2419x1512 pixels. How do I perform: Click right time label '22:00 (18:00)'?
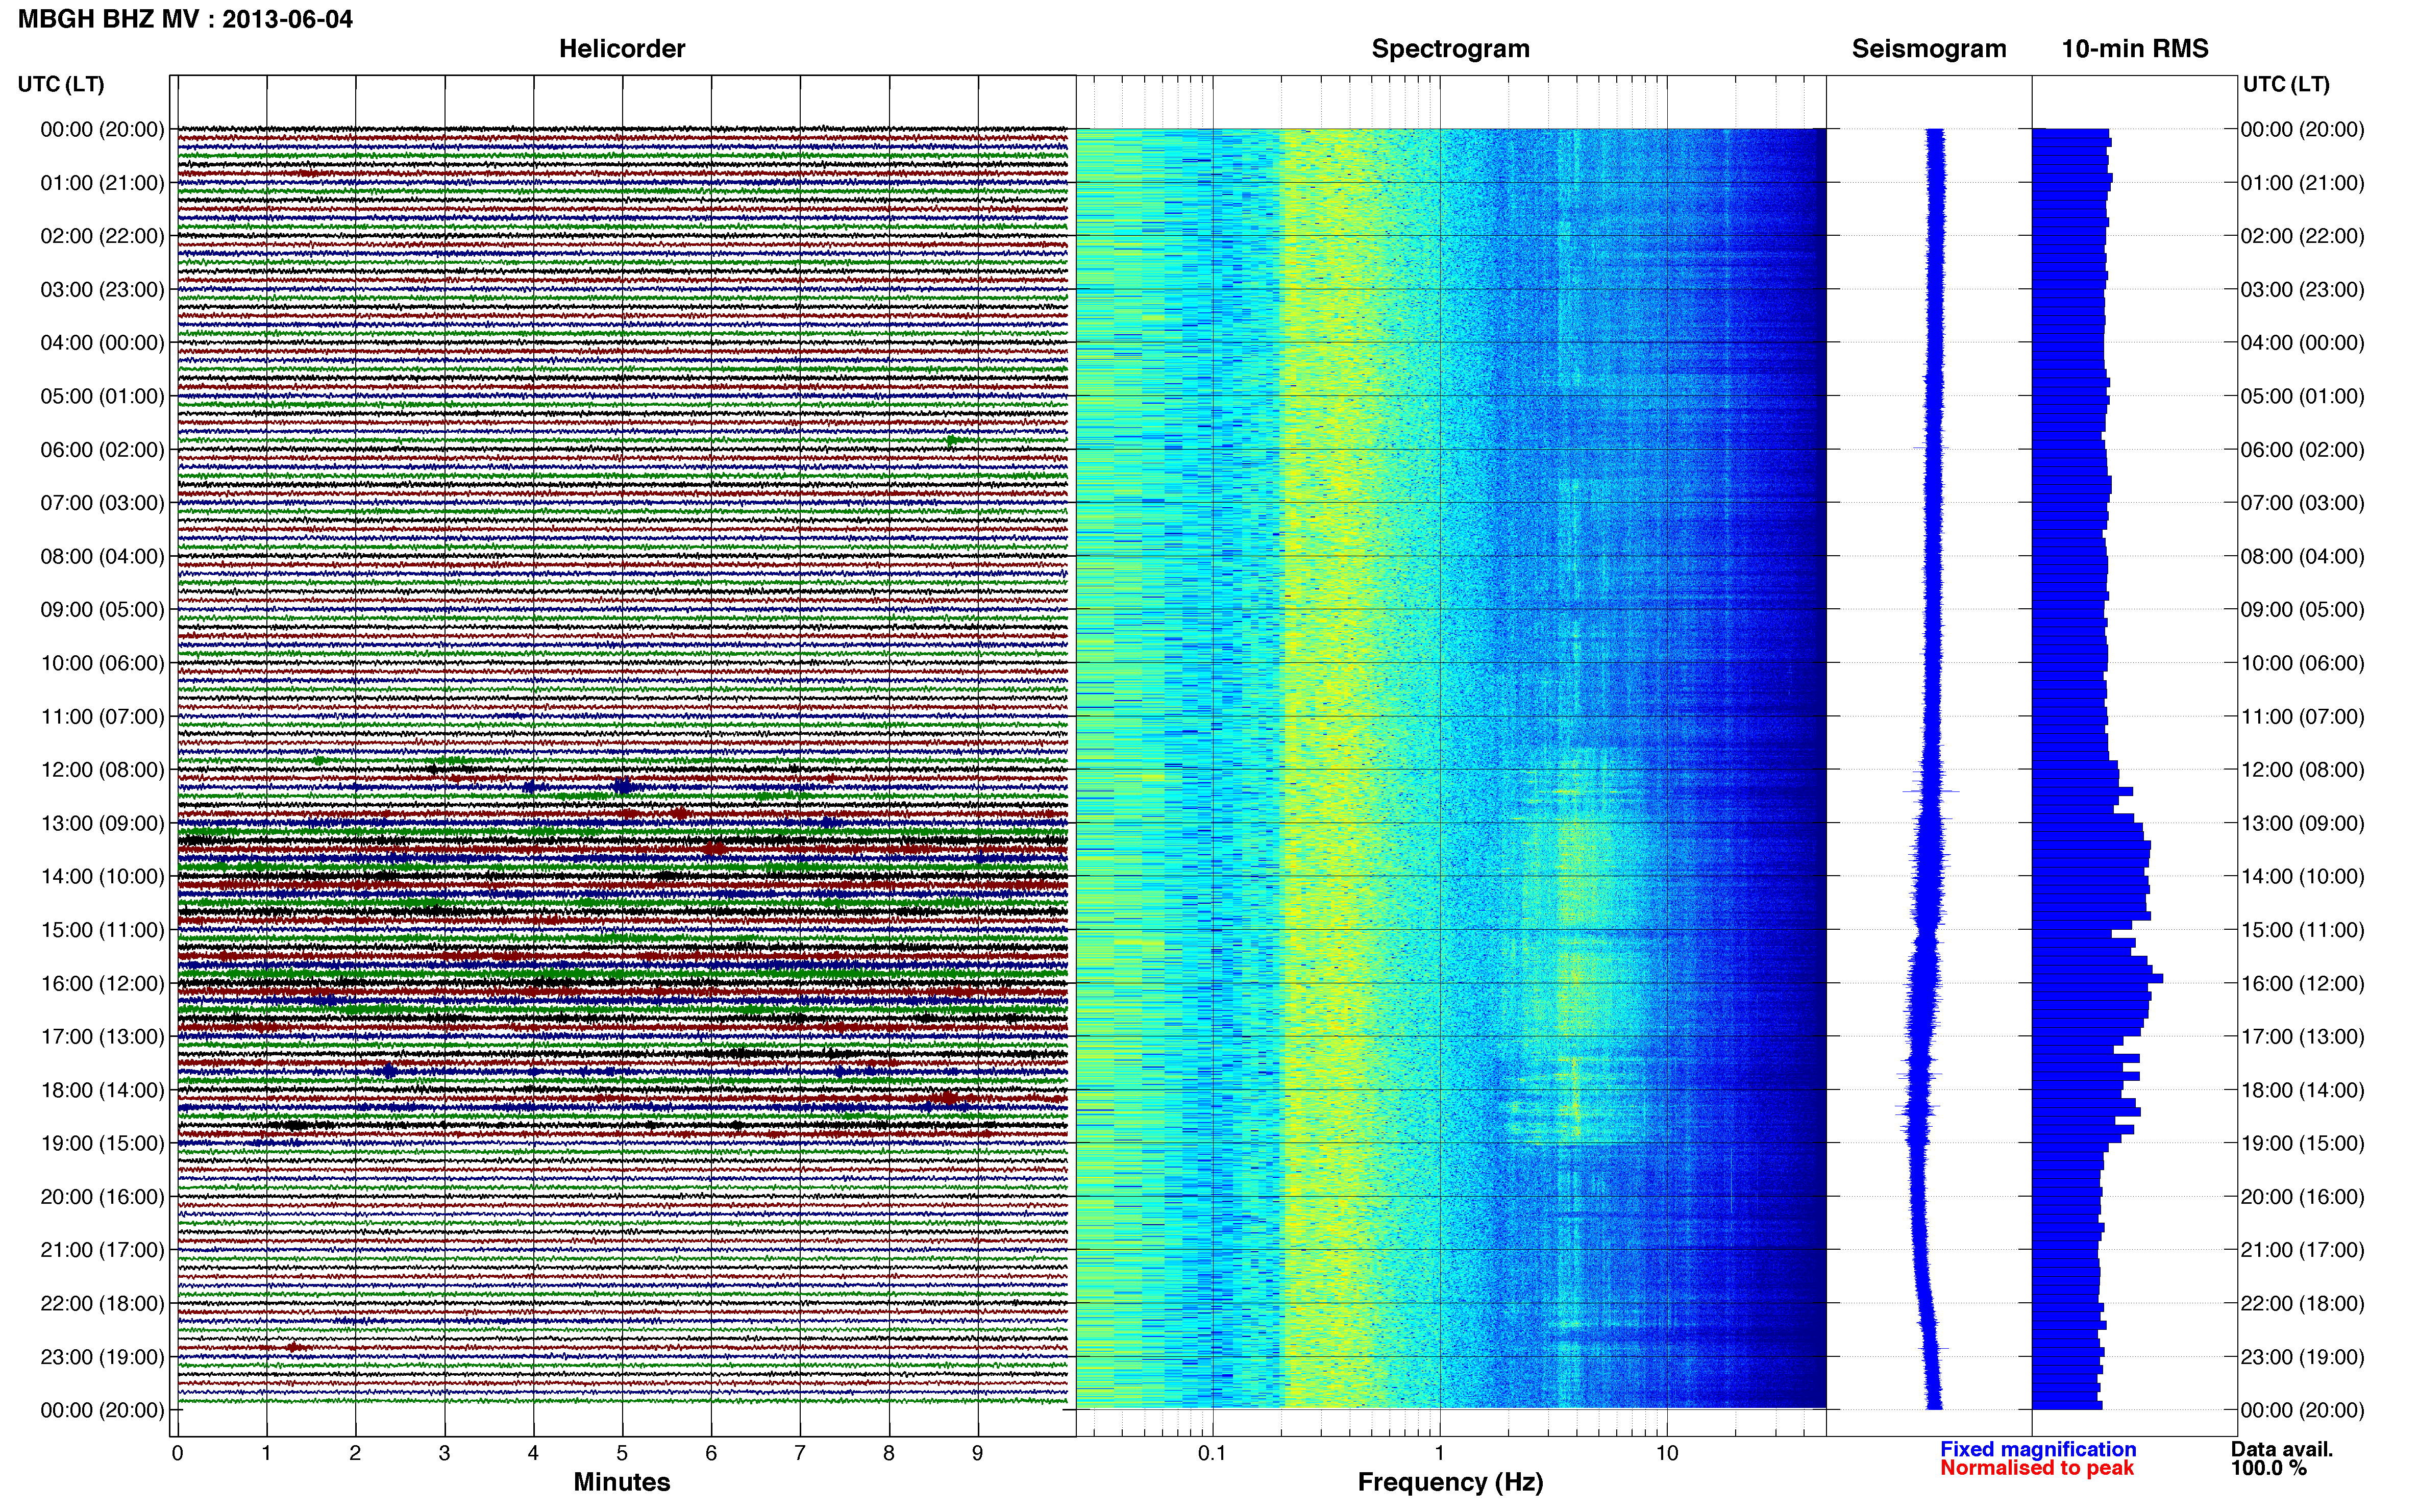[2302, 1304]
